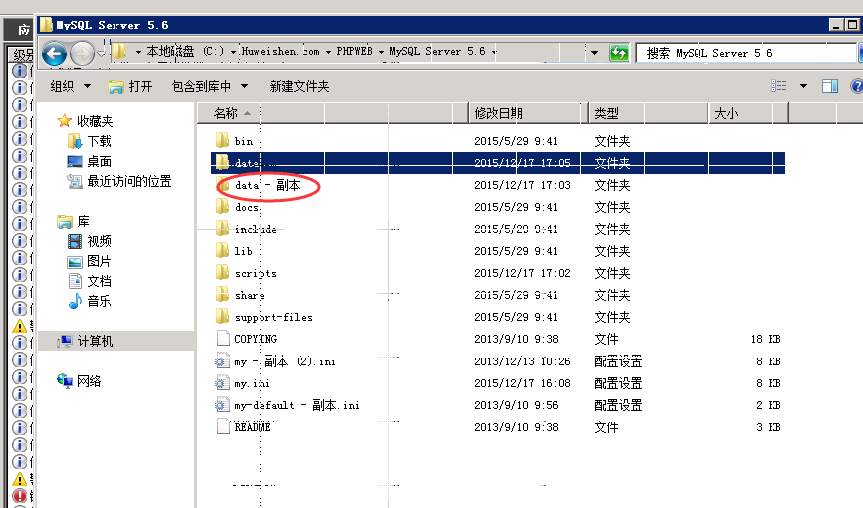
Task: Create a folder with 新建文件夹
Action: tap(299, 86)
